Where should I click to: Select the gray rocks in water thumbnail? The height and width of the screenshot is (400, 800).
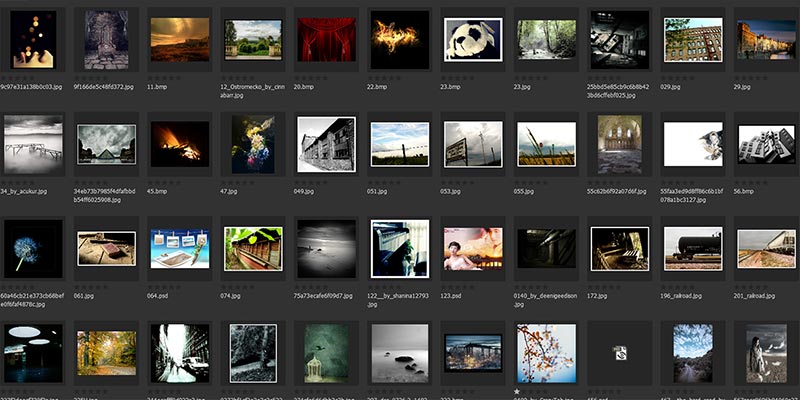(400, 353)
